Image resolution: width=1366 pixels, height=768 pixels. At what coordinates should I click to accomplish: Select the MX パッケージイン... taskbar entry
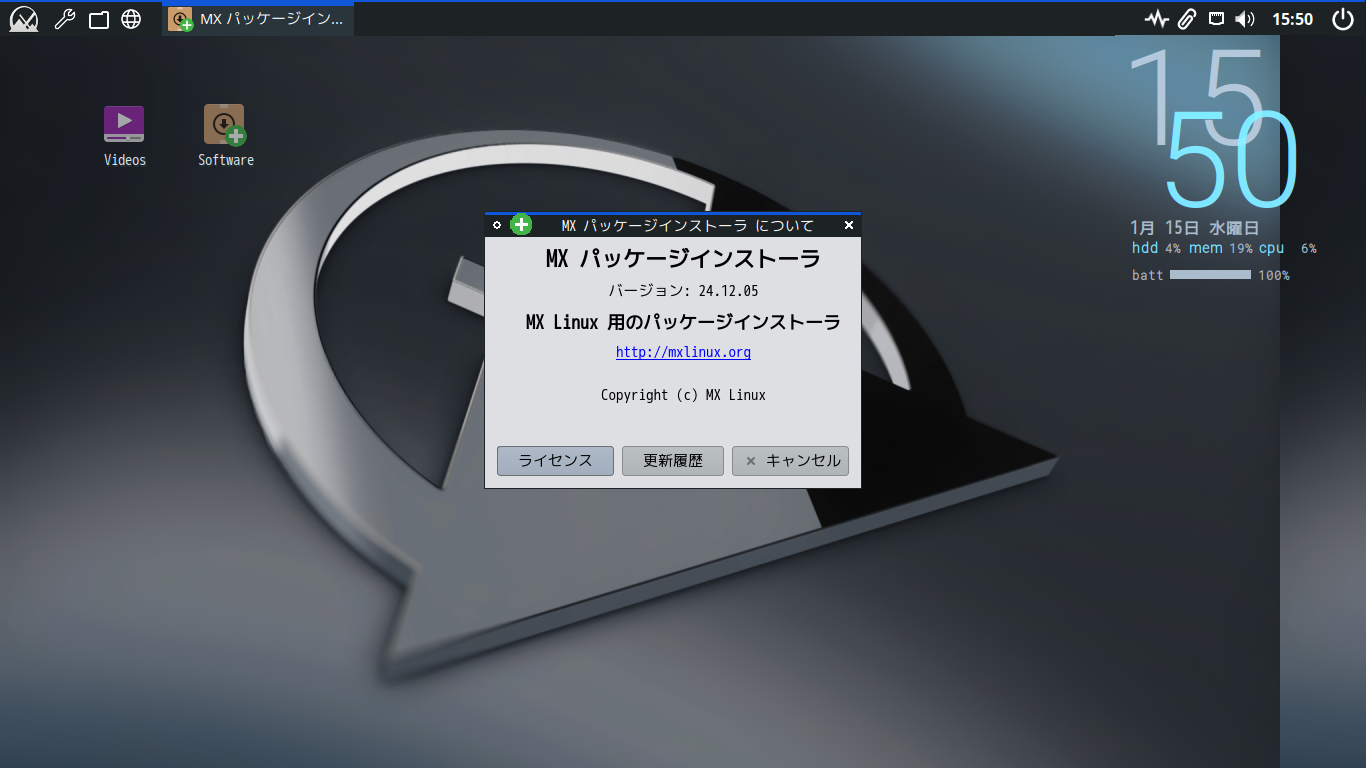coord(258,19)
